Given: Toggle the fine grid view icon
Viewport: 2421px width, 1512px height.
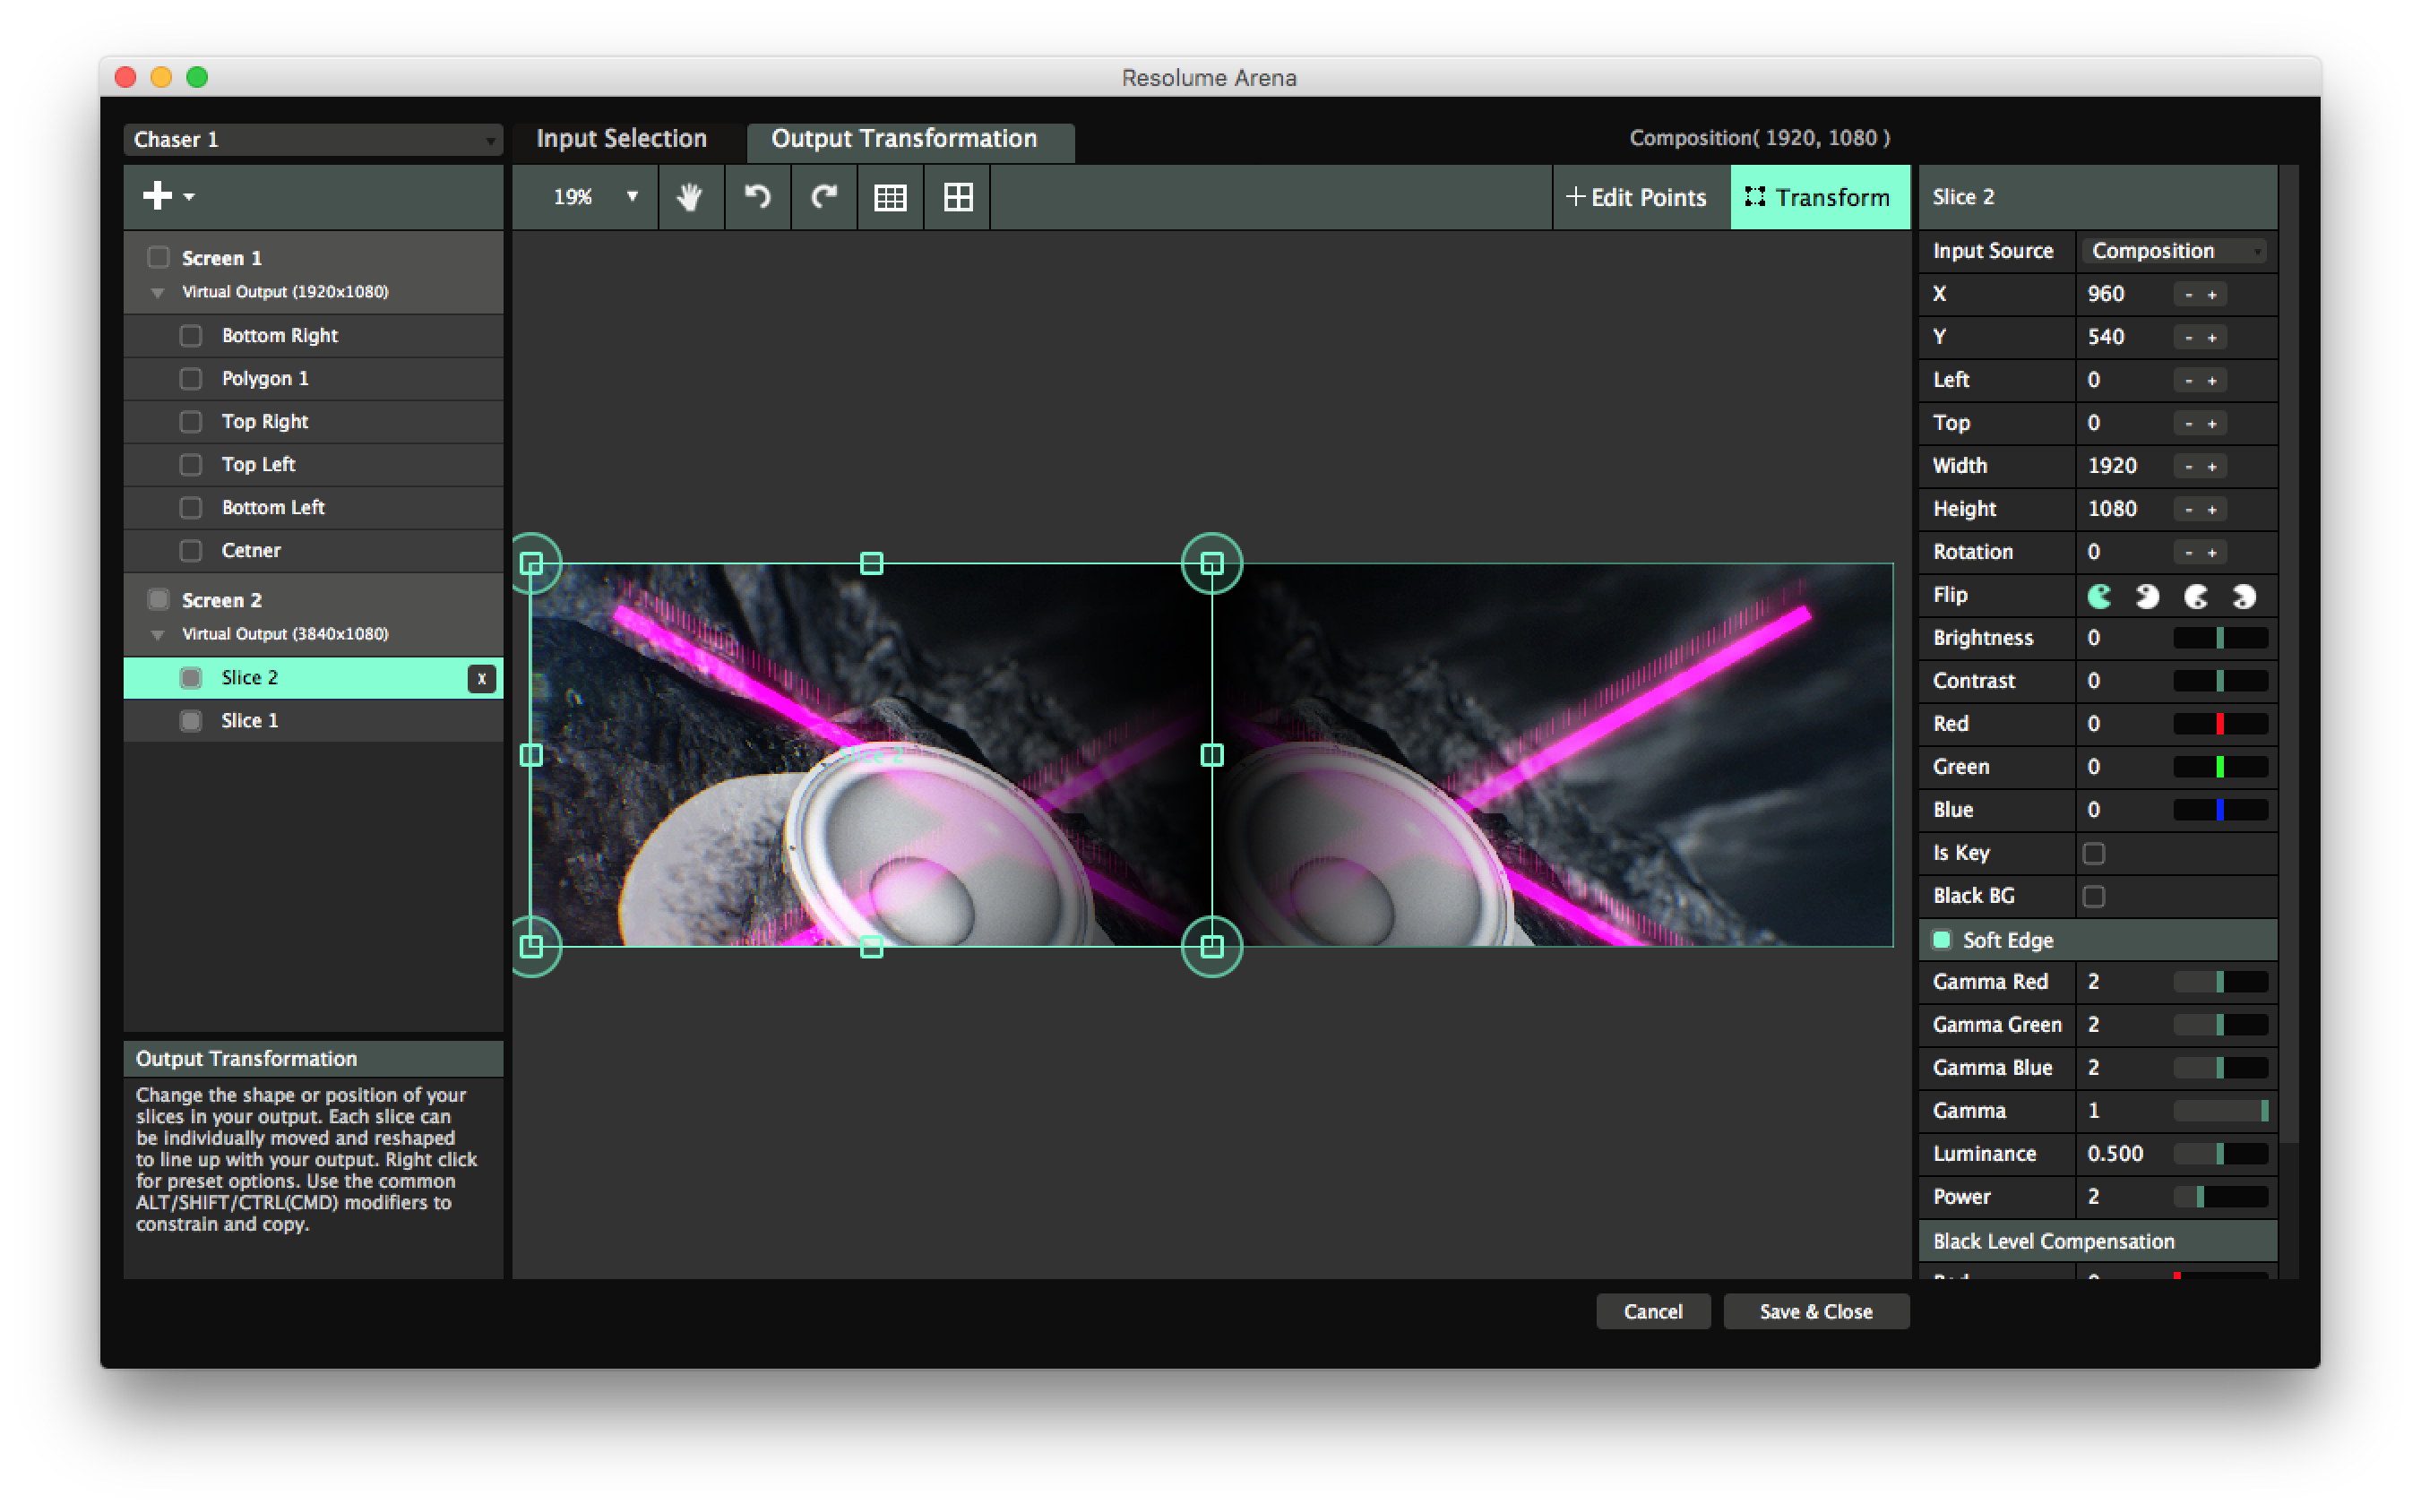Looking at the screenshot, I should (890, 197).
